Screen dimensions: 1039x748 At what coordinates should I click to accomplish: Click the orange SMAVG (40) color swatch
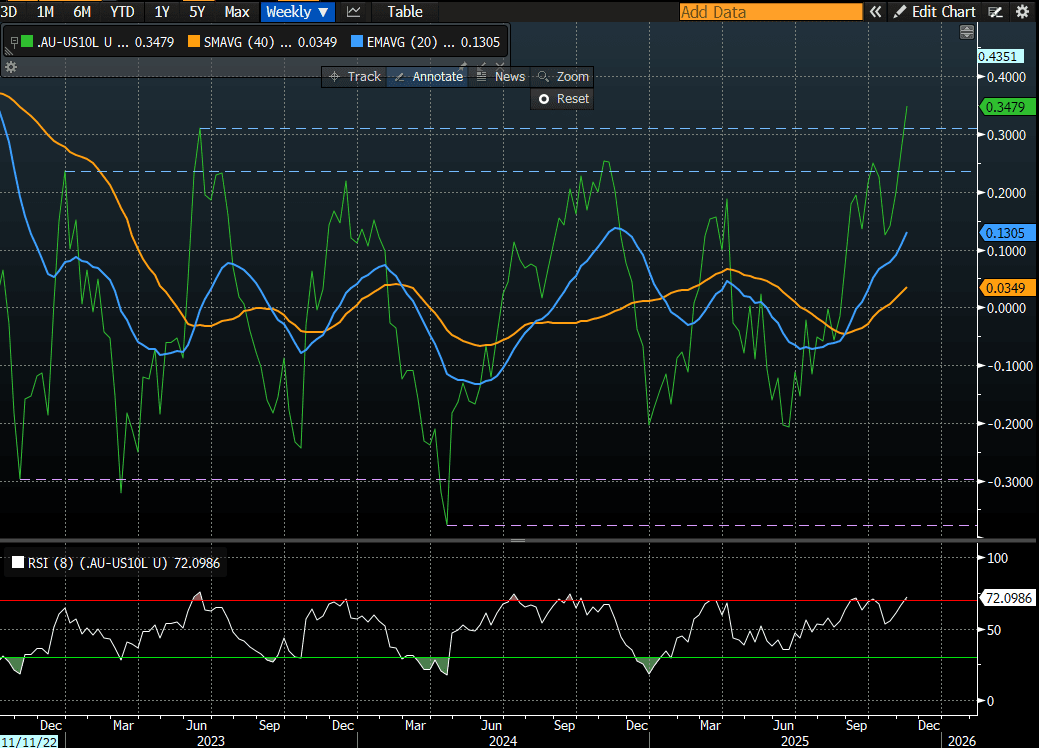192,42
